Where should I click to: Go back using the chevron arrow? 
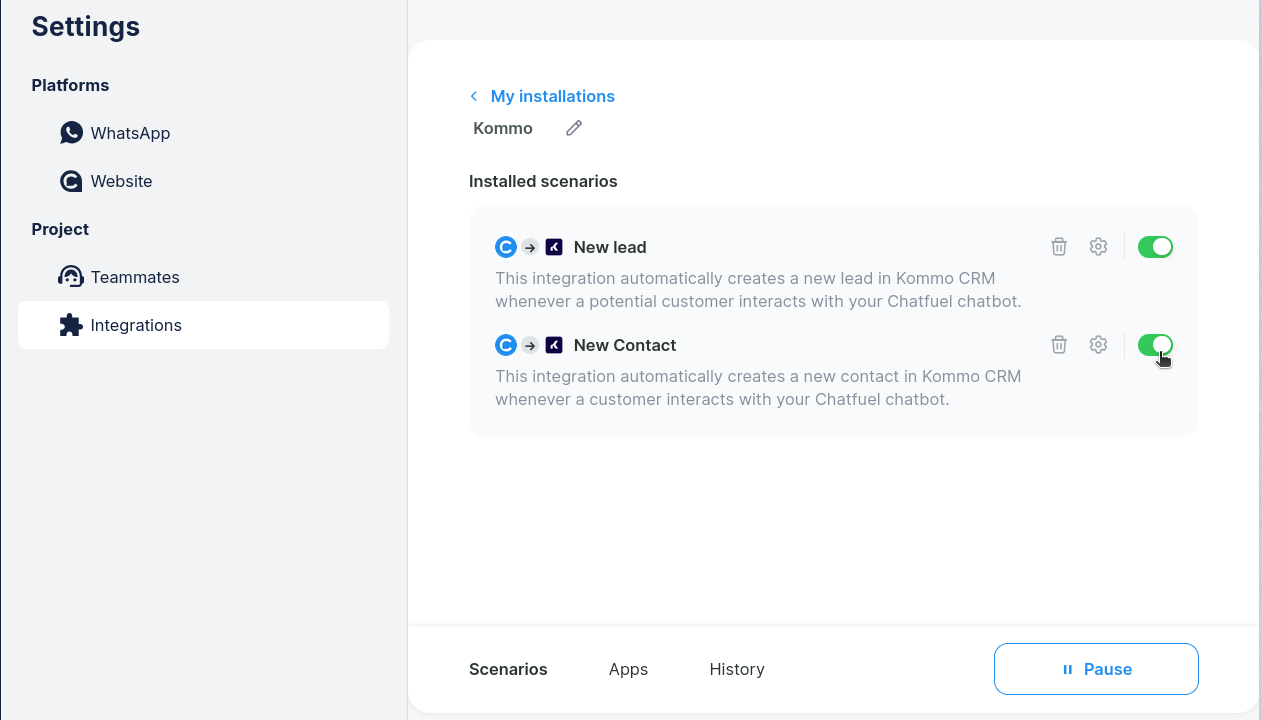(474, 96)
